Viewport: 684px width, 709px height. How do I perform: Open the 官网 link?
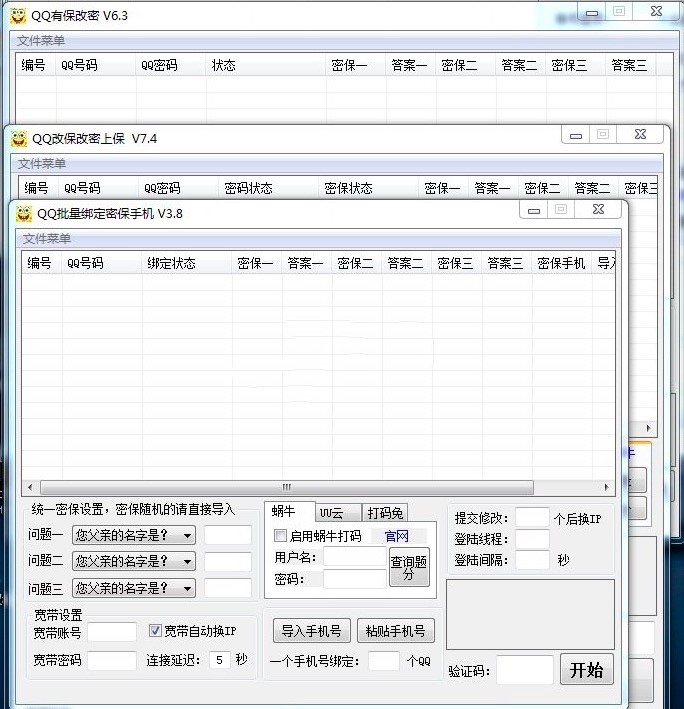[396, 536]
